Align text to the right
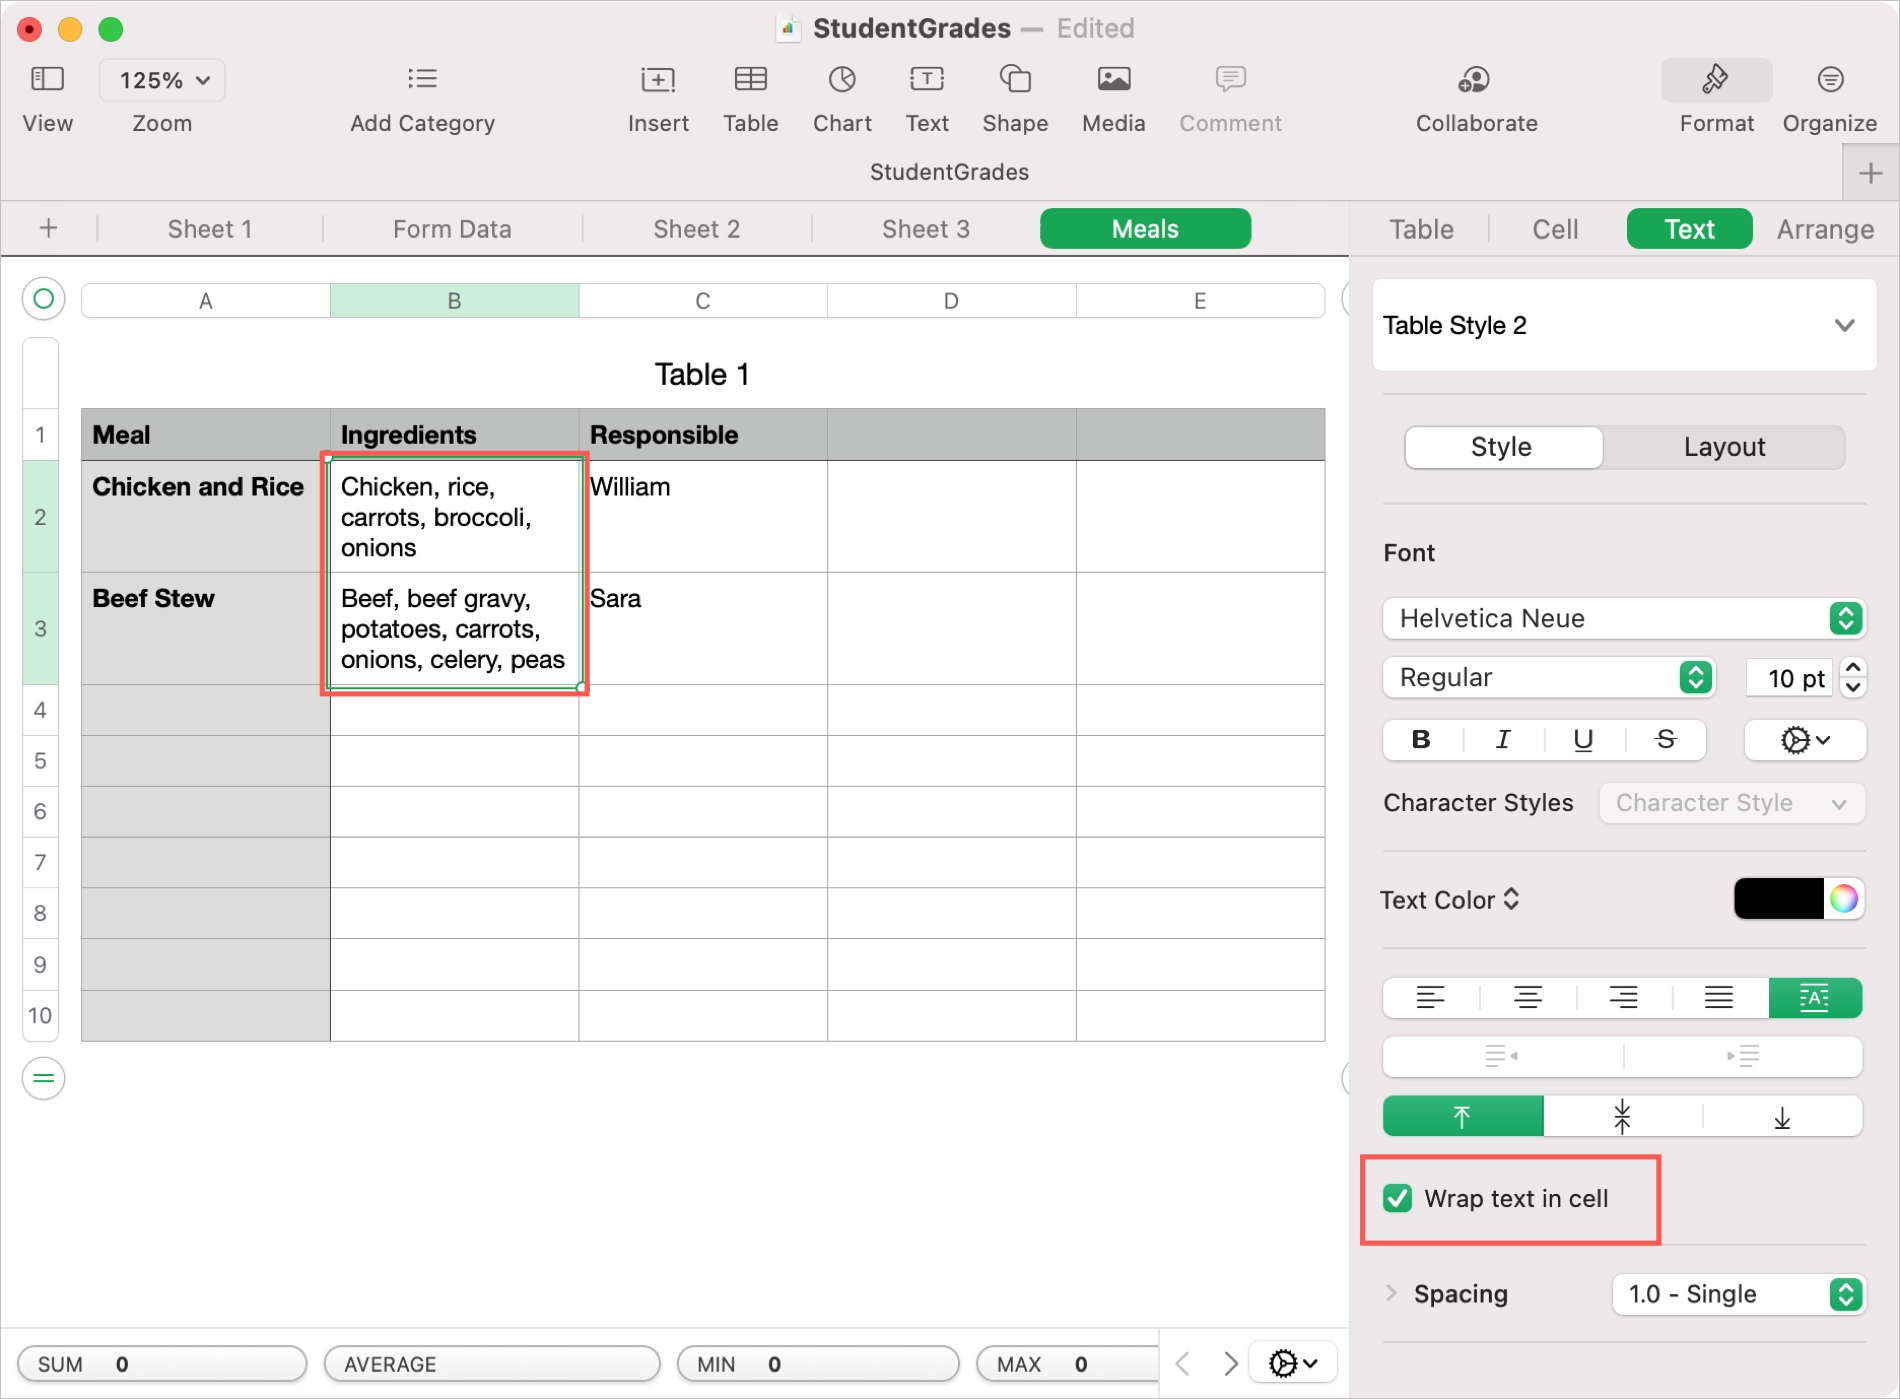Image resolution: width=1900 pixels, height=1399 pixels. click(x=1623, y=998)
